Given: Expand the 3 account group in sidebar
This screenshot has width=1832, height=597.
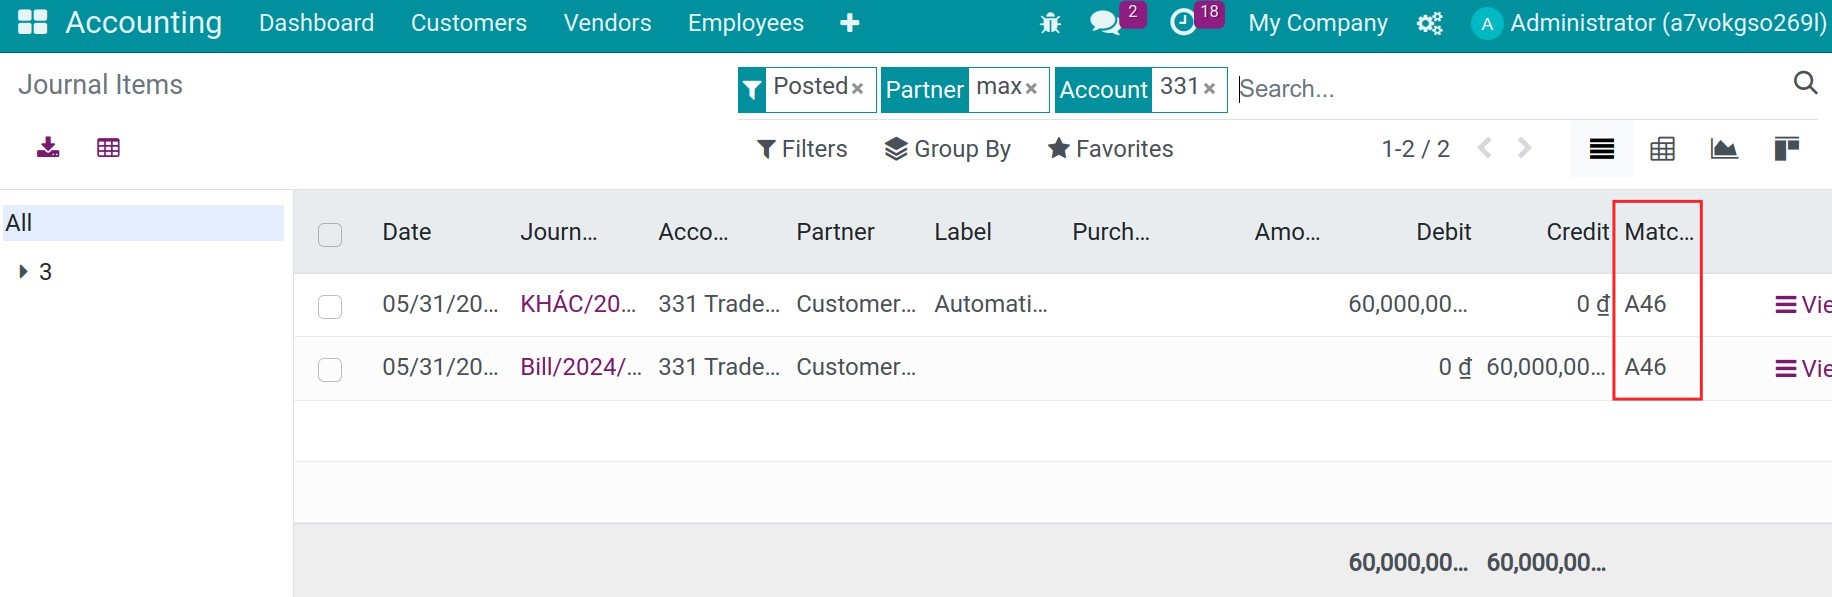Looking at the screenshot, I should coord(24,271).
